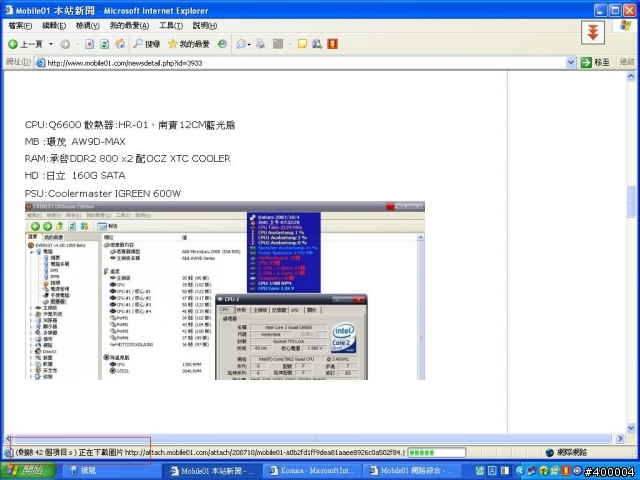Screen dimensions: 640x480
Task: Click the 網際網路 zone globe icon
Action: pyautogui.click(x=549, y=452)
